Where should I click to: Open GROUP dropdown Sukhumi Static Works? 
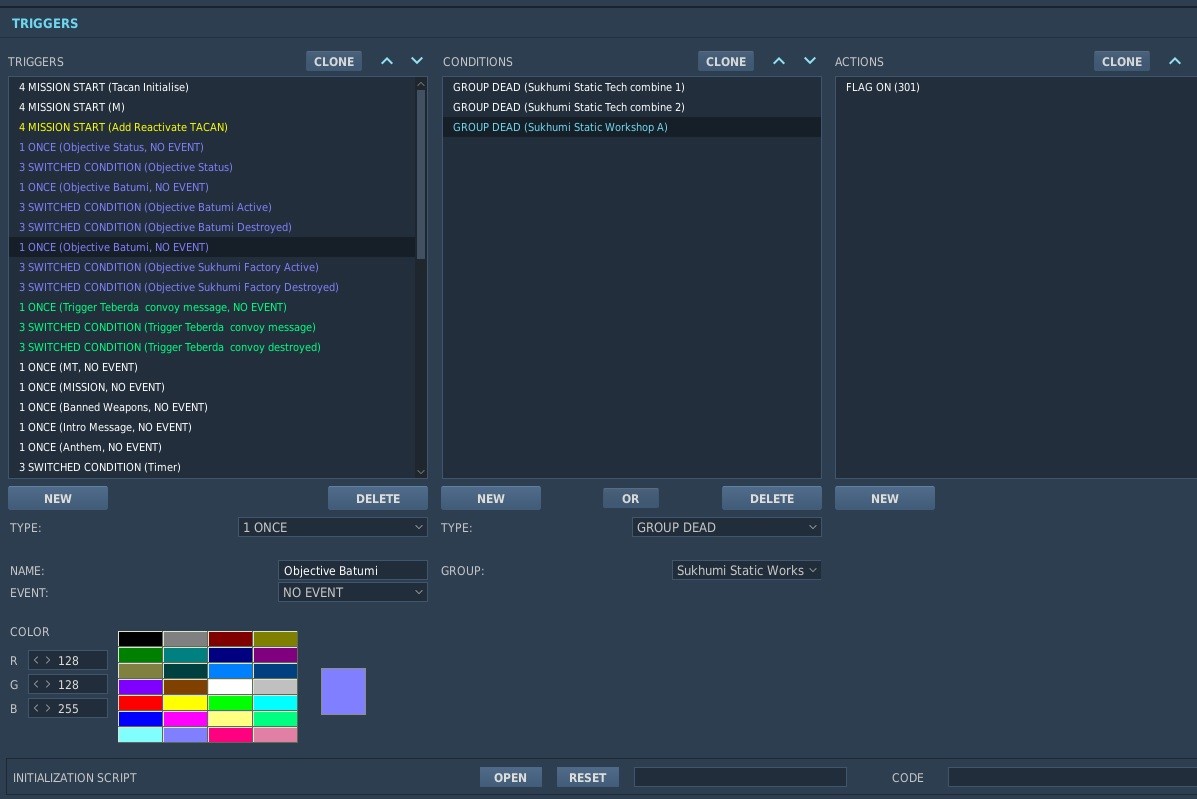tap(746, 570)
